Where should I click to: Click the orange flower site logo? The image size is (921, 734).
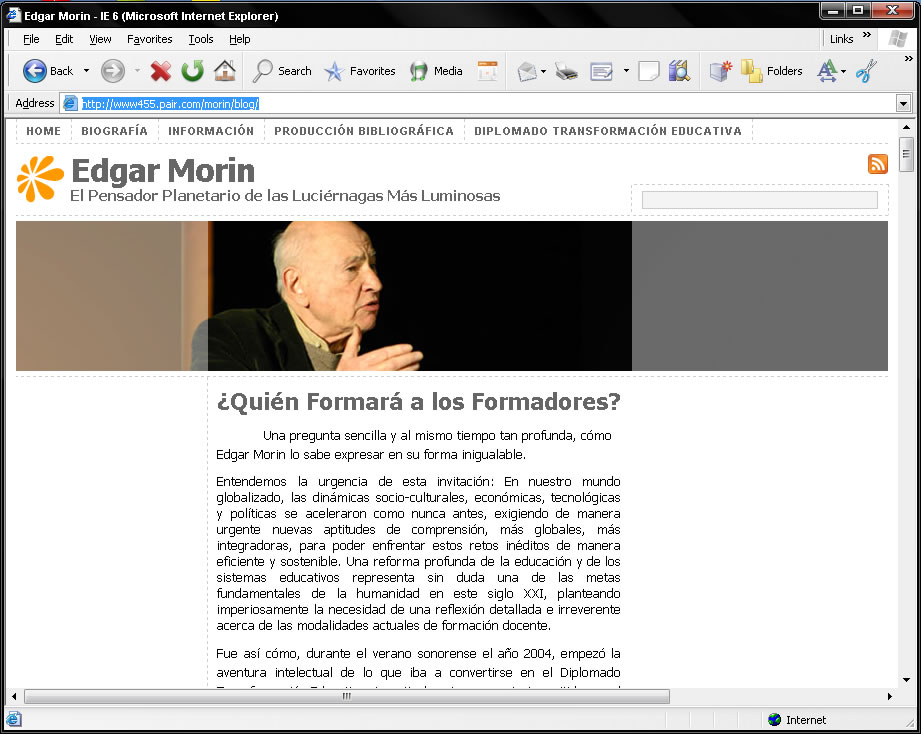40,179
